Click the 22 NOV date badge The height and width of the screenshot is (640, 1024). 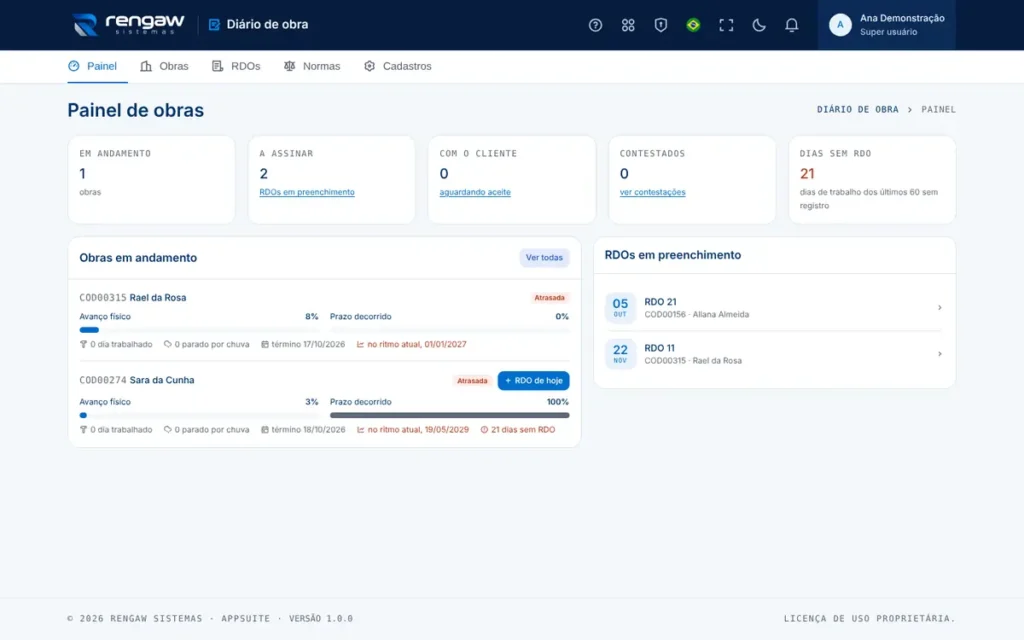click(x=620, y=354)
